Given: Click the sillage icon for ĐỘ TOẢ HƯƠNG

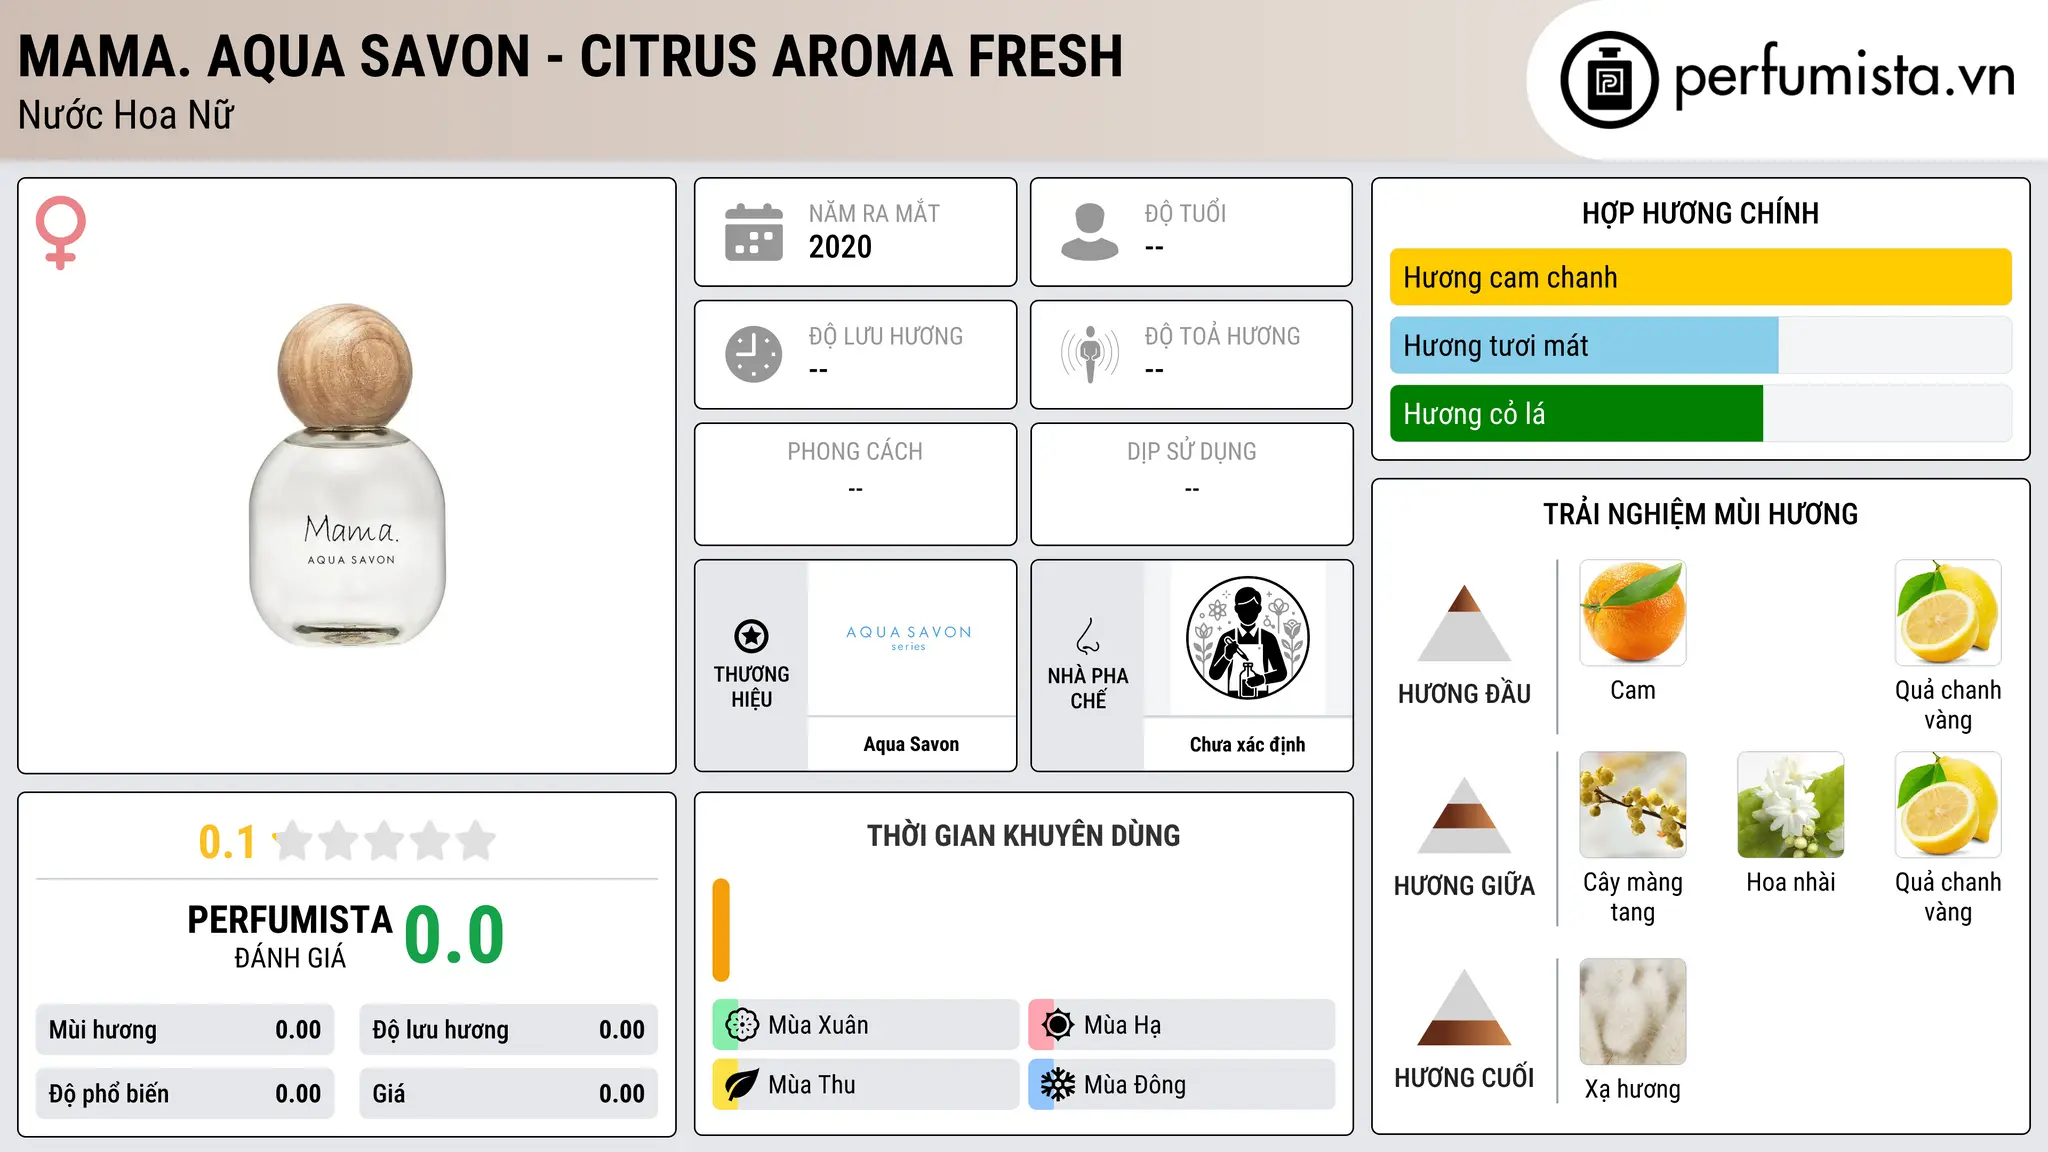Looking at the screenshot, I should (1090, 354).
